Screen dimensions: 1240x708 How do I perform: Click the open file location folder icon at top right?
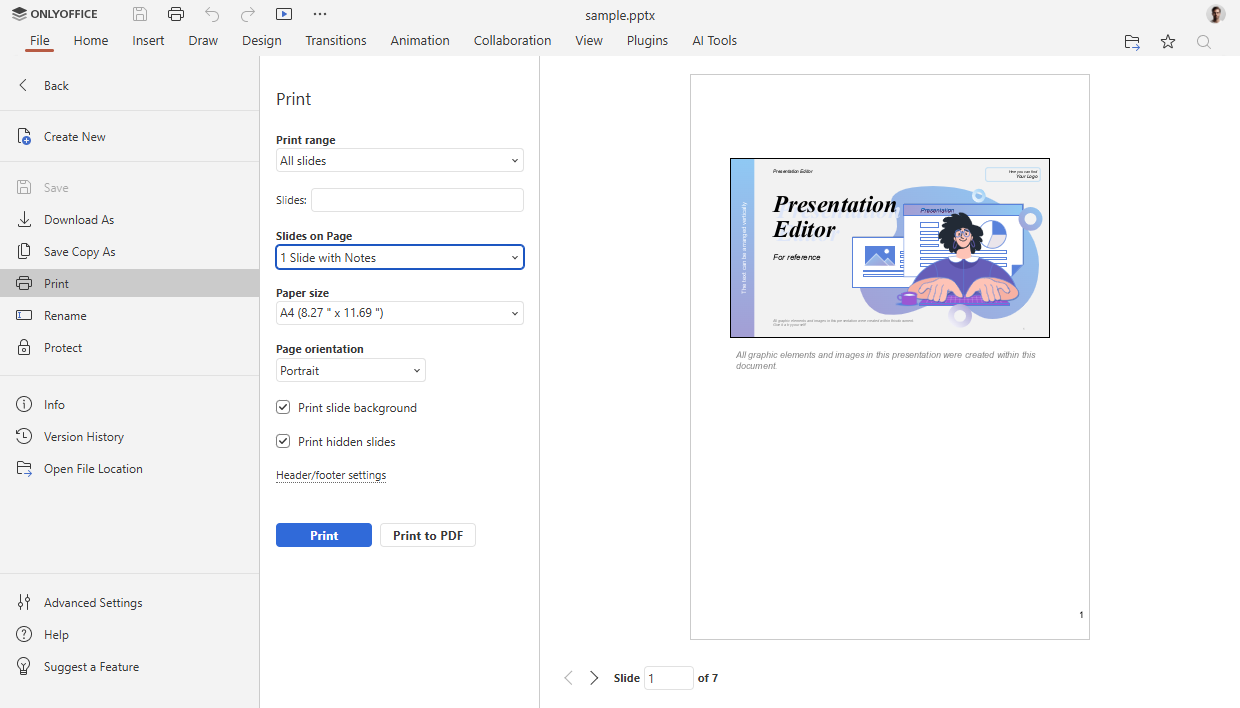1132,42
